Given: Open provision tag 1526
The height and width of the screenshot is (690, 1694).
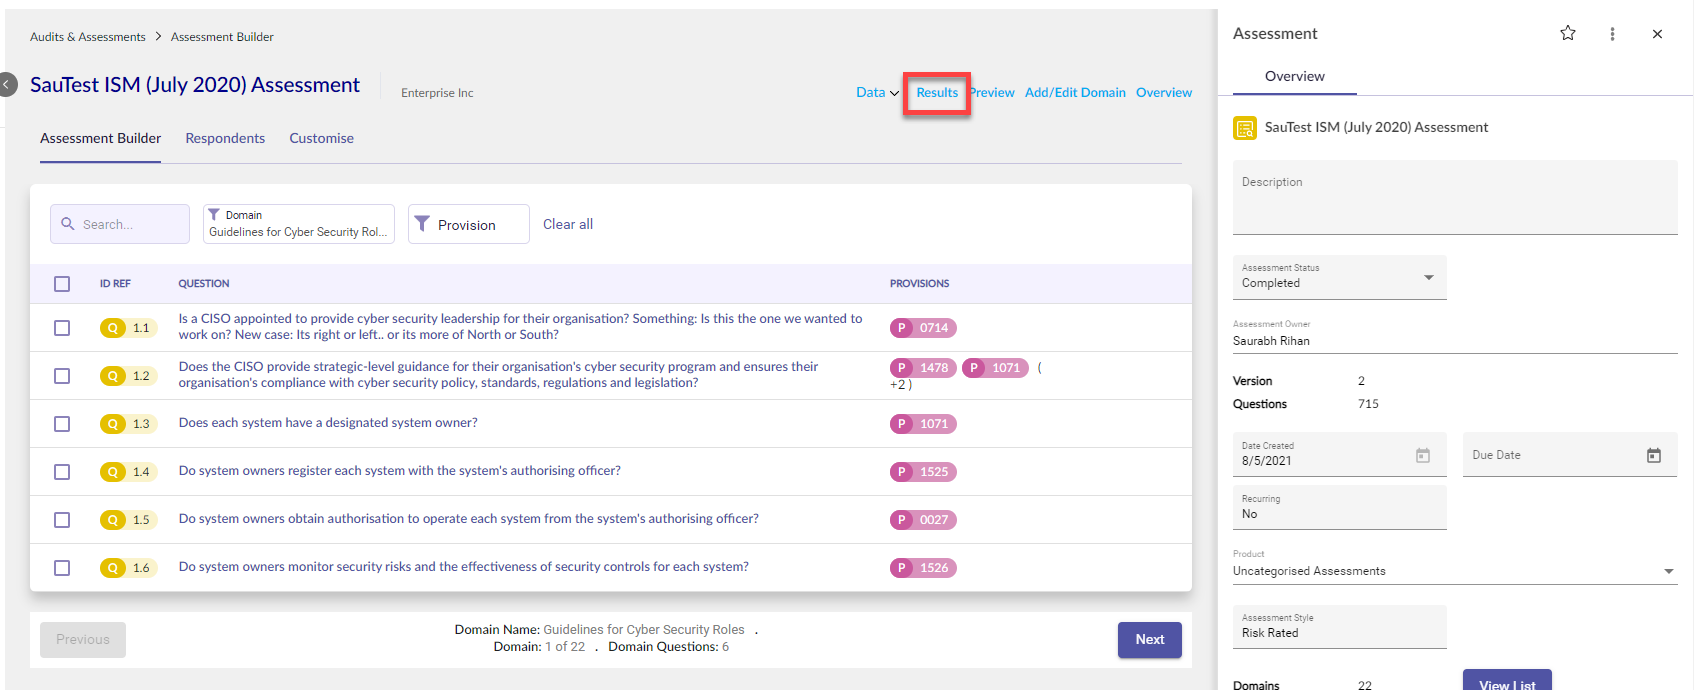Looking at the screenshot, I should point(923,568).
